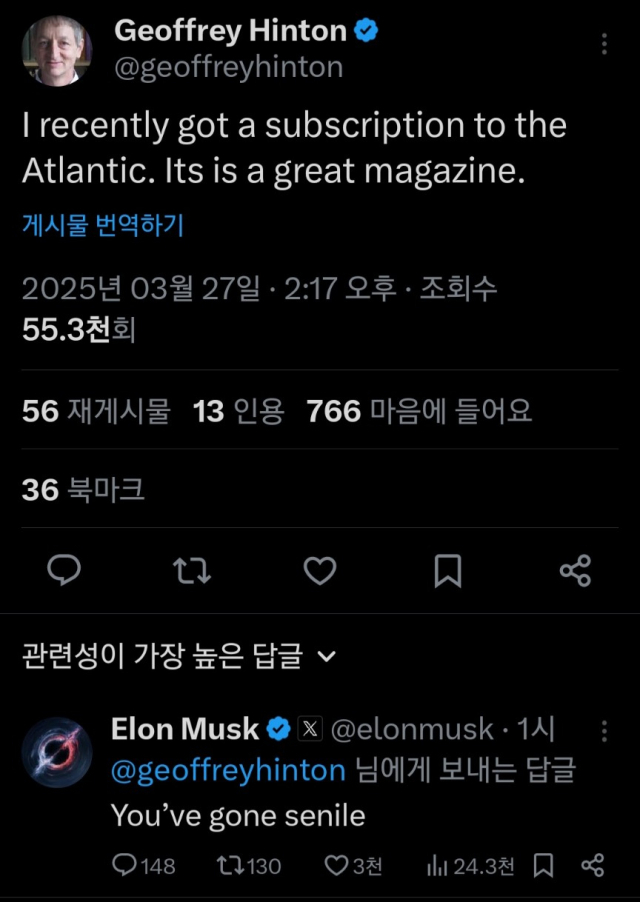
Task: Reply to Geoffrey Hinton's post
Action: [x=65, y=571]
